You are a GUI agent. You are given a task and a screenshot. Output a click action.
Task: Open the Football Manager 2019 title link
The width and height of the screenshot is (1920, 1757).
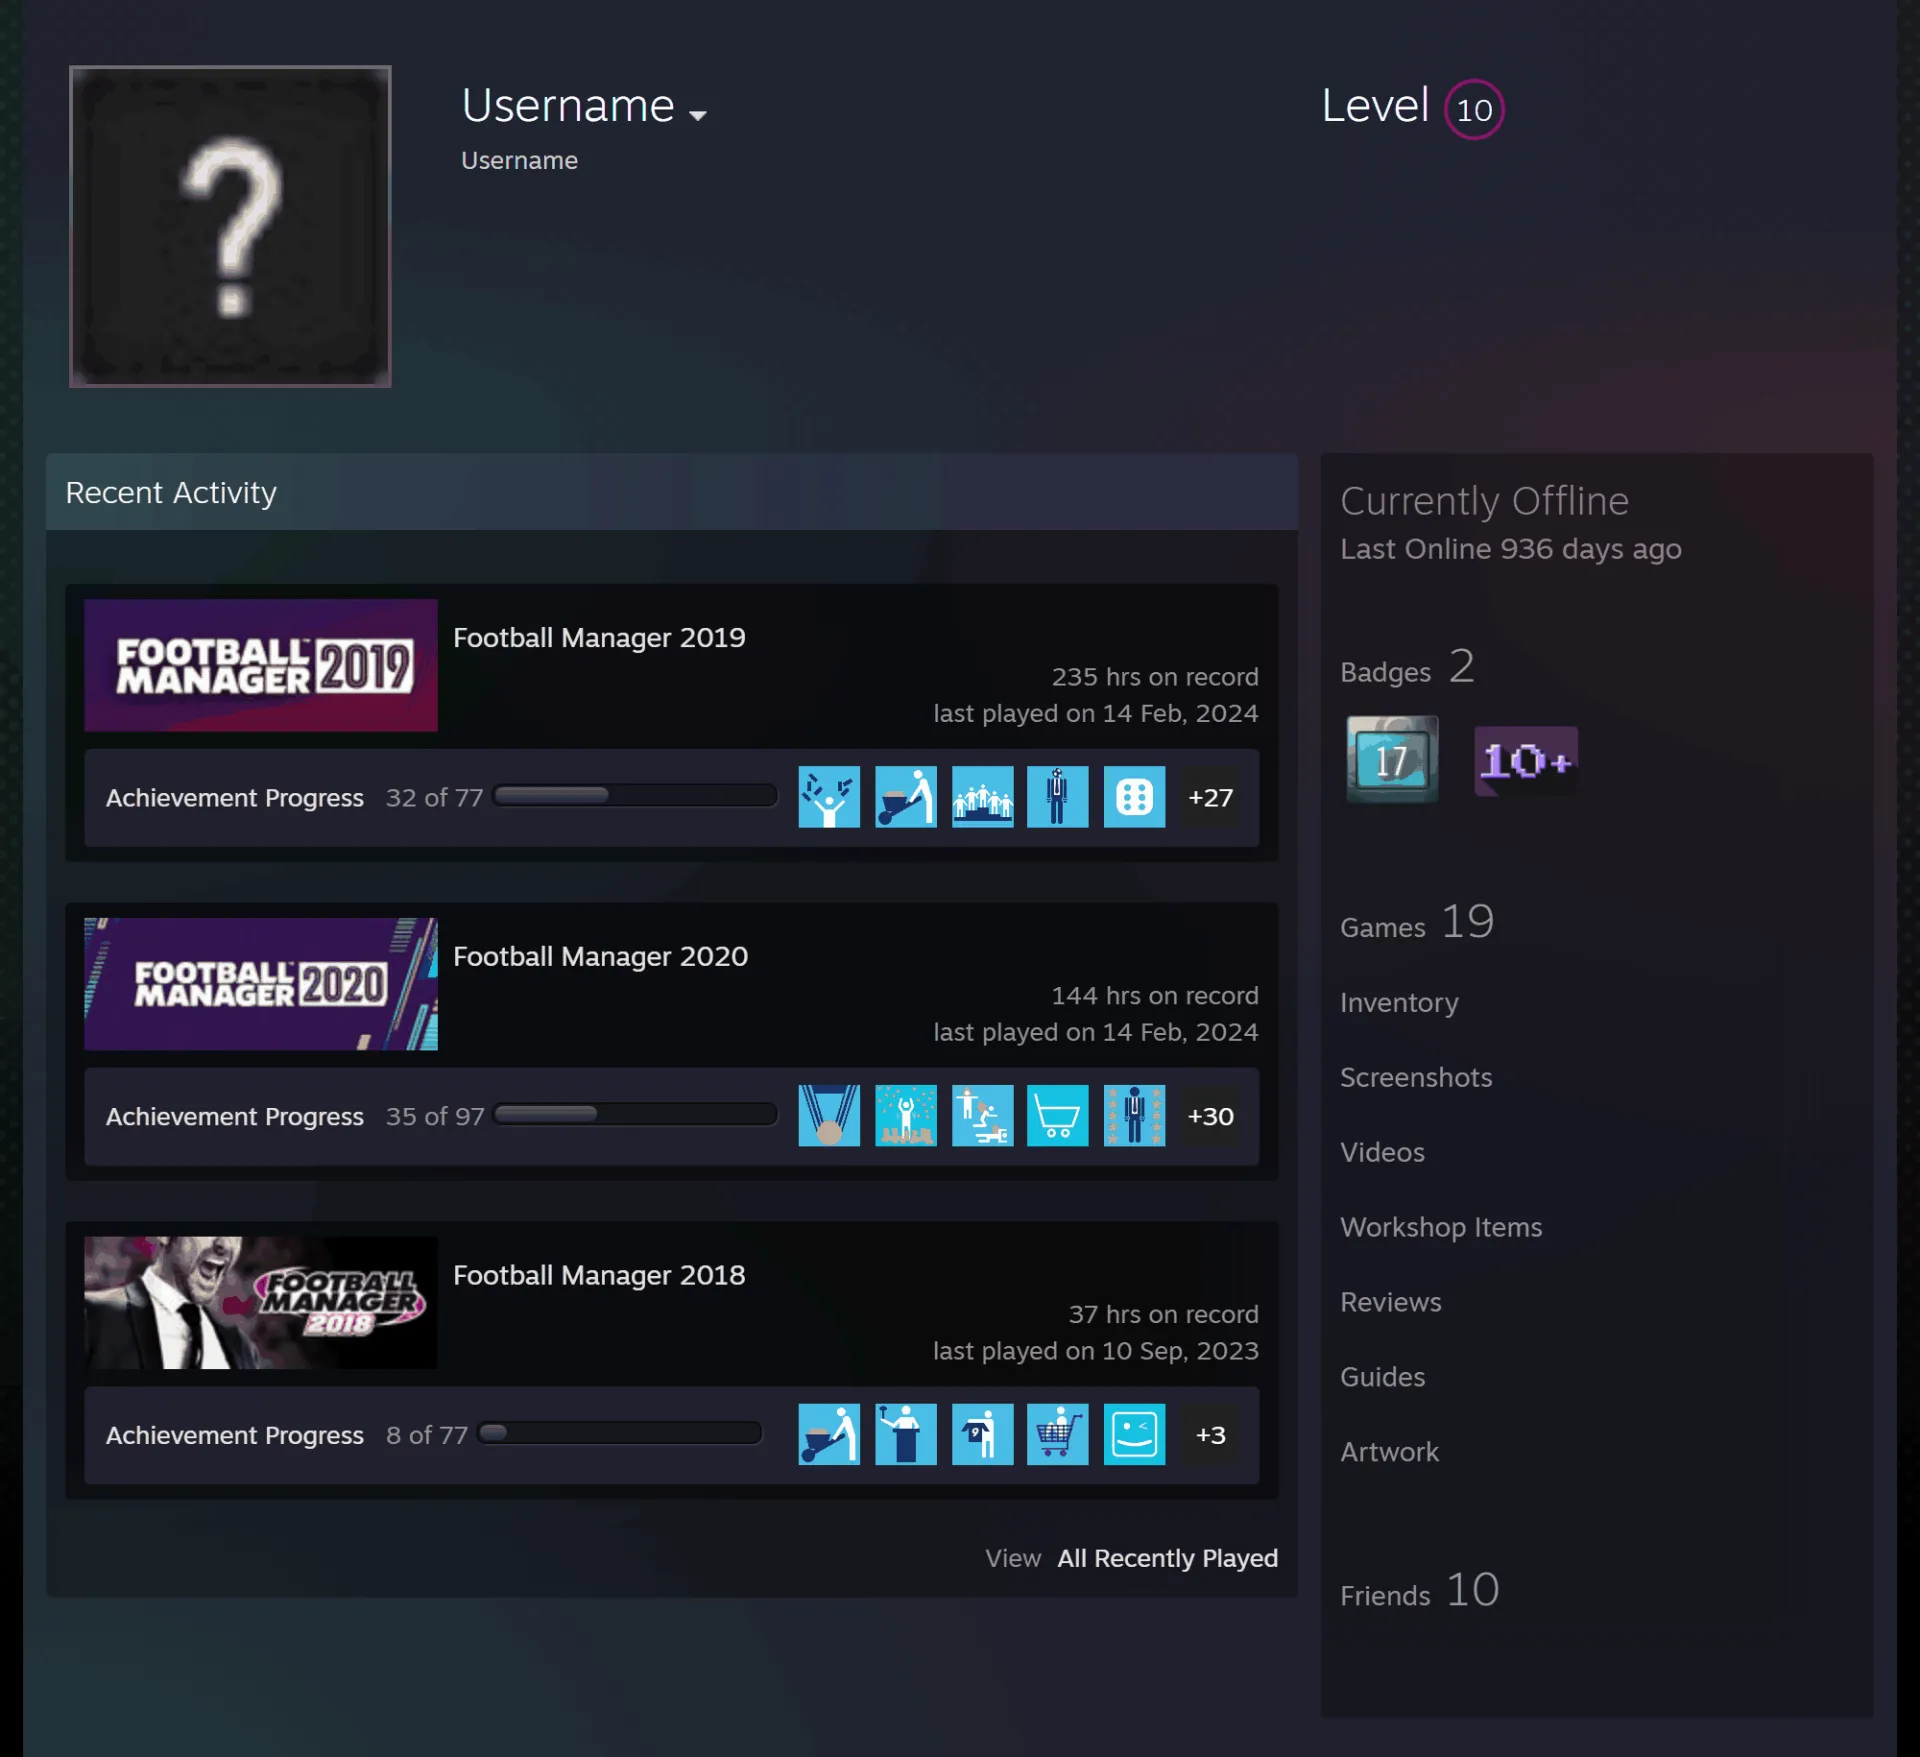pos(599,637)
